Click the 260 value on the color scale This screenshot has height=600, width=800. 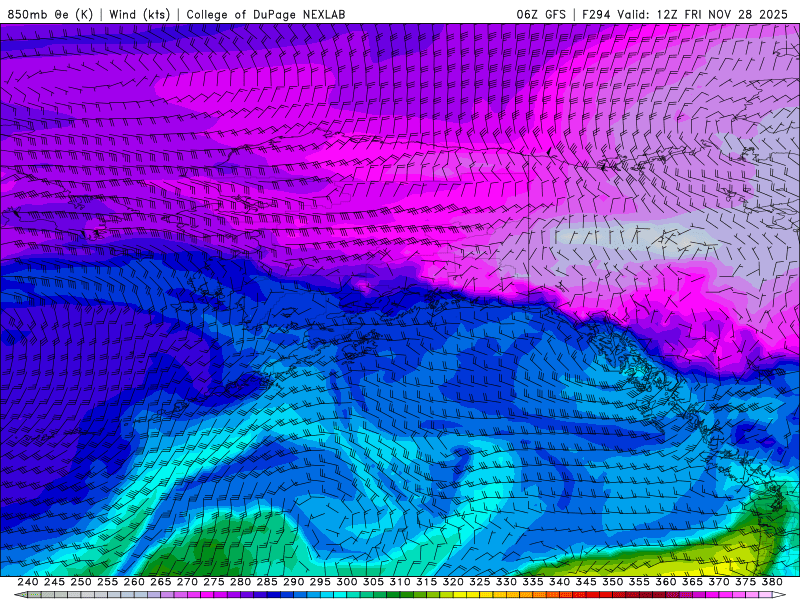point(134,582)
